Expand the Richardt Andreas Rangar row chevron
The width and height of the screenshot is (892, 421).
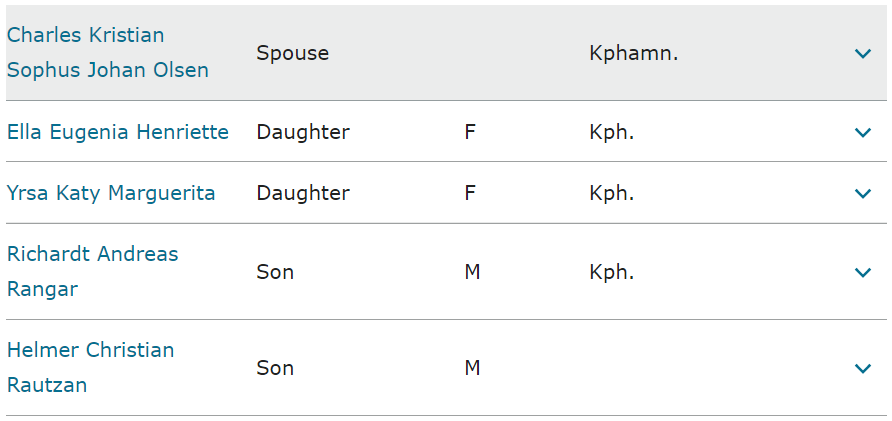pos(864,272)
